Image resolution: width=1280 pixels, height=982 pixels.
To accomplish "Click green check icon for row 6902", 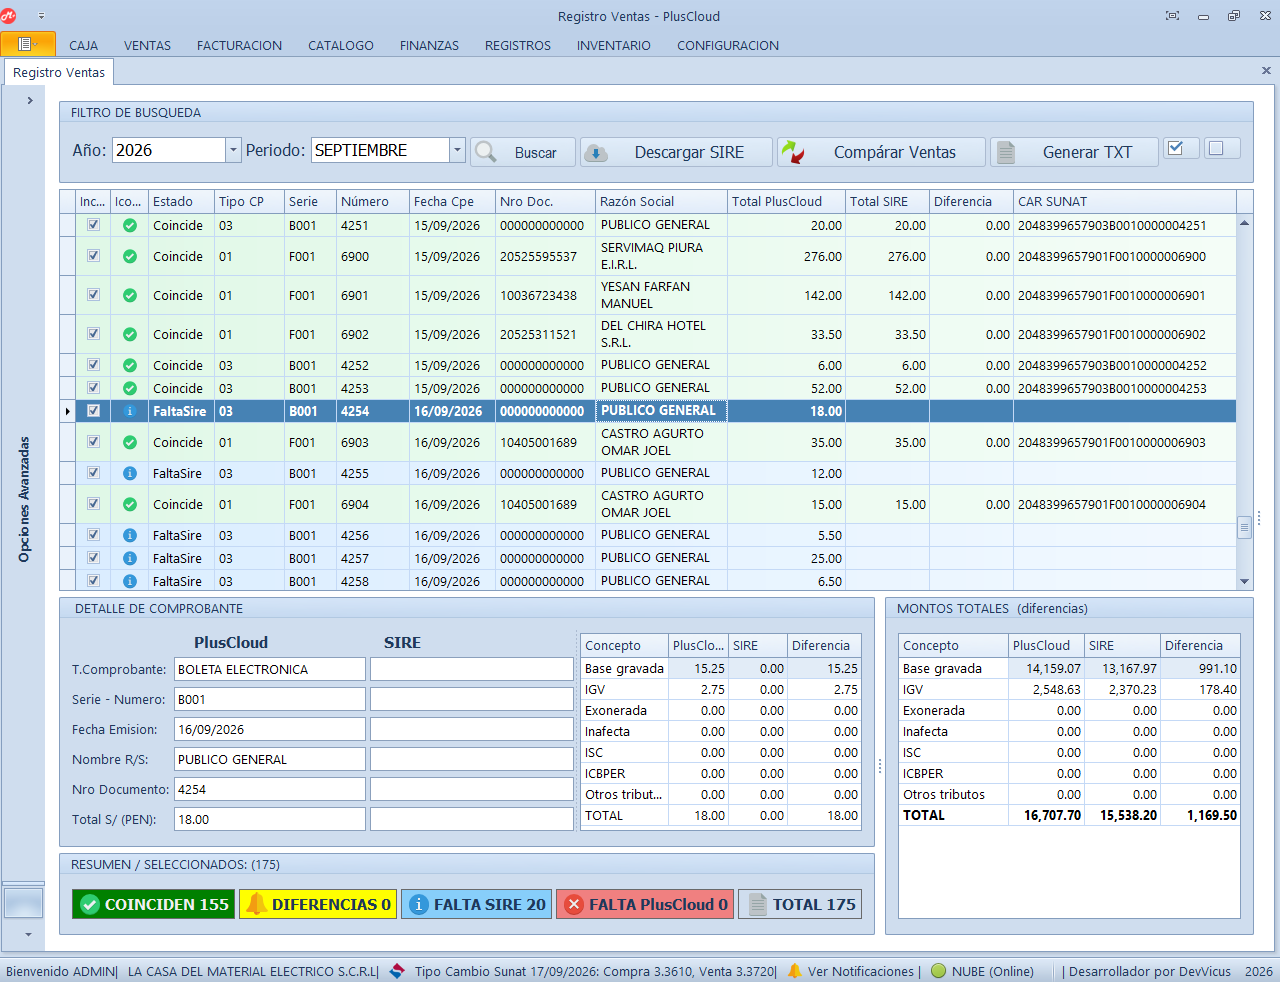I will pyautogui.click(x=130, y=335).
